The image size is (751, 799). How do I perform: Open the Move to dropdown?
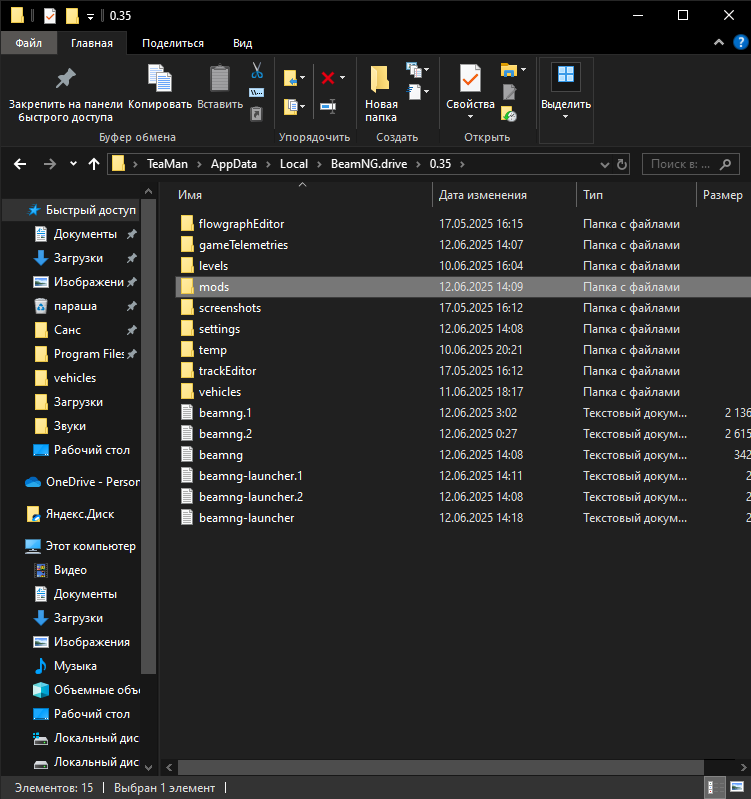tap(294, 78)
